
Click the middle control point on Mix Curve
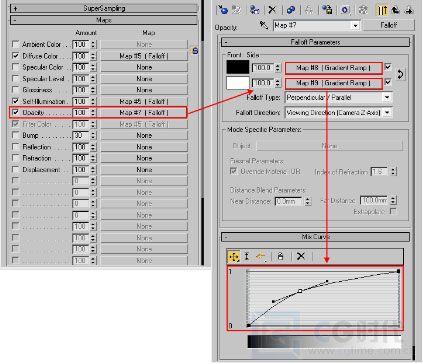(300, 291)
